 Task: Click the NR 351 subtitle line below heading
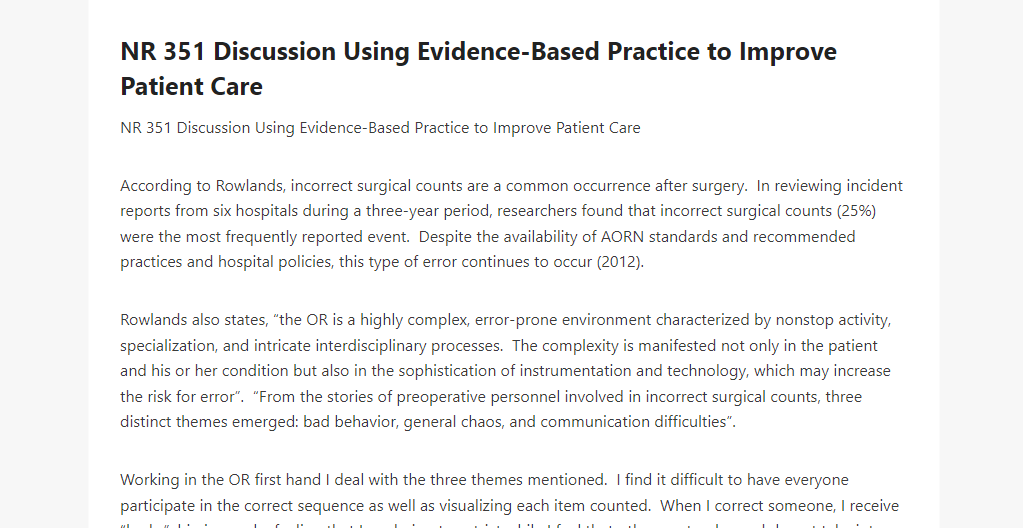point(380,128)
